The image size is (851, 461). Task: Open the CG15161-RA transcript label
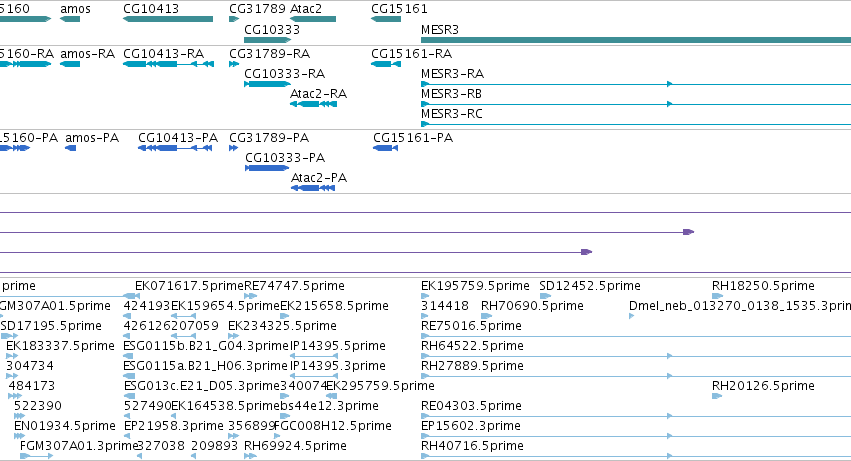411,54
